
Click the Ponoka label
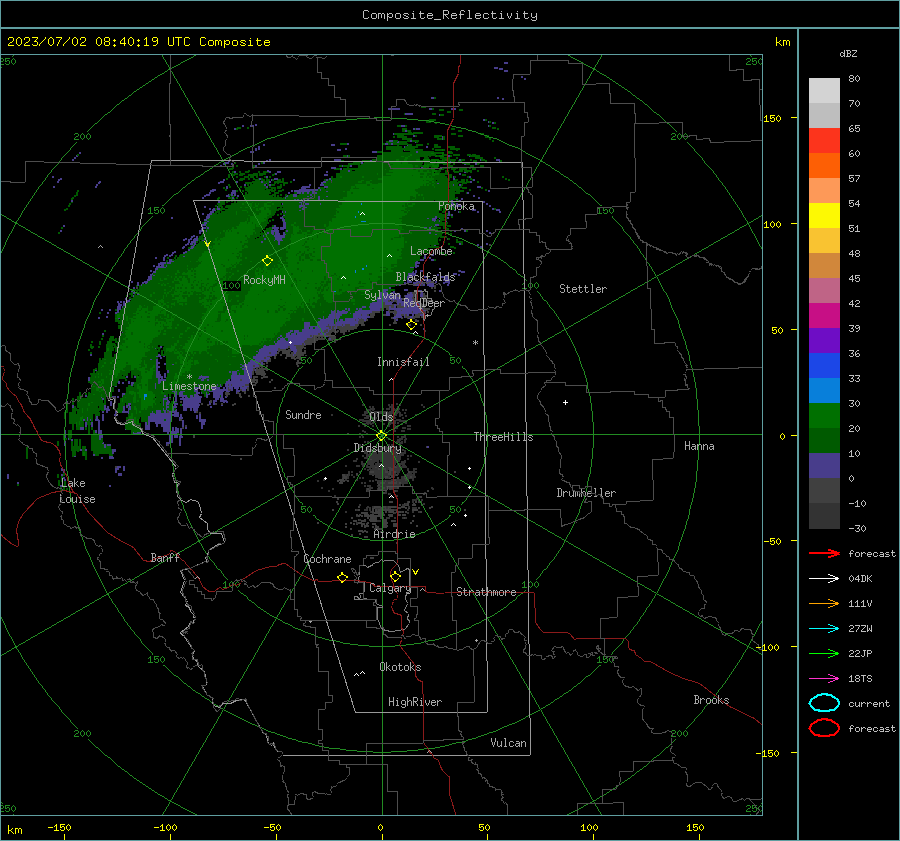tap(456, 206)
